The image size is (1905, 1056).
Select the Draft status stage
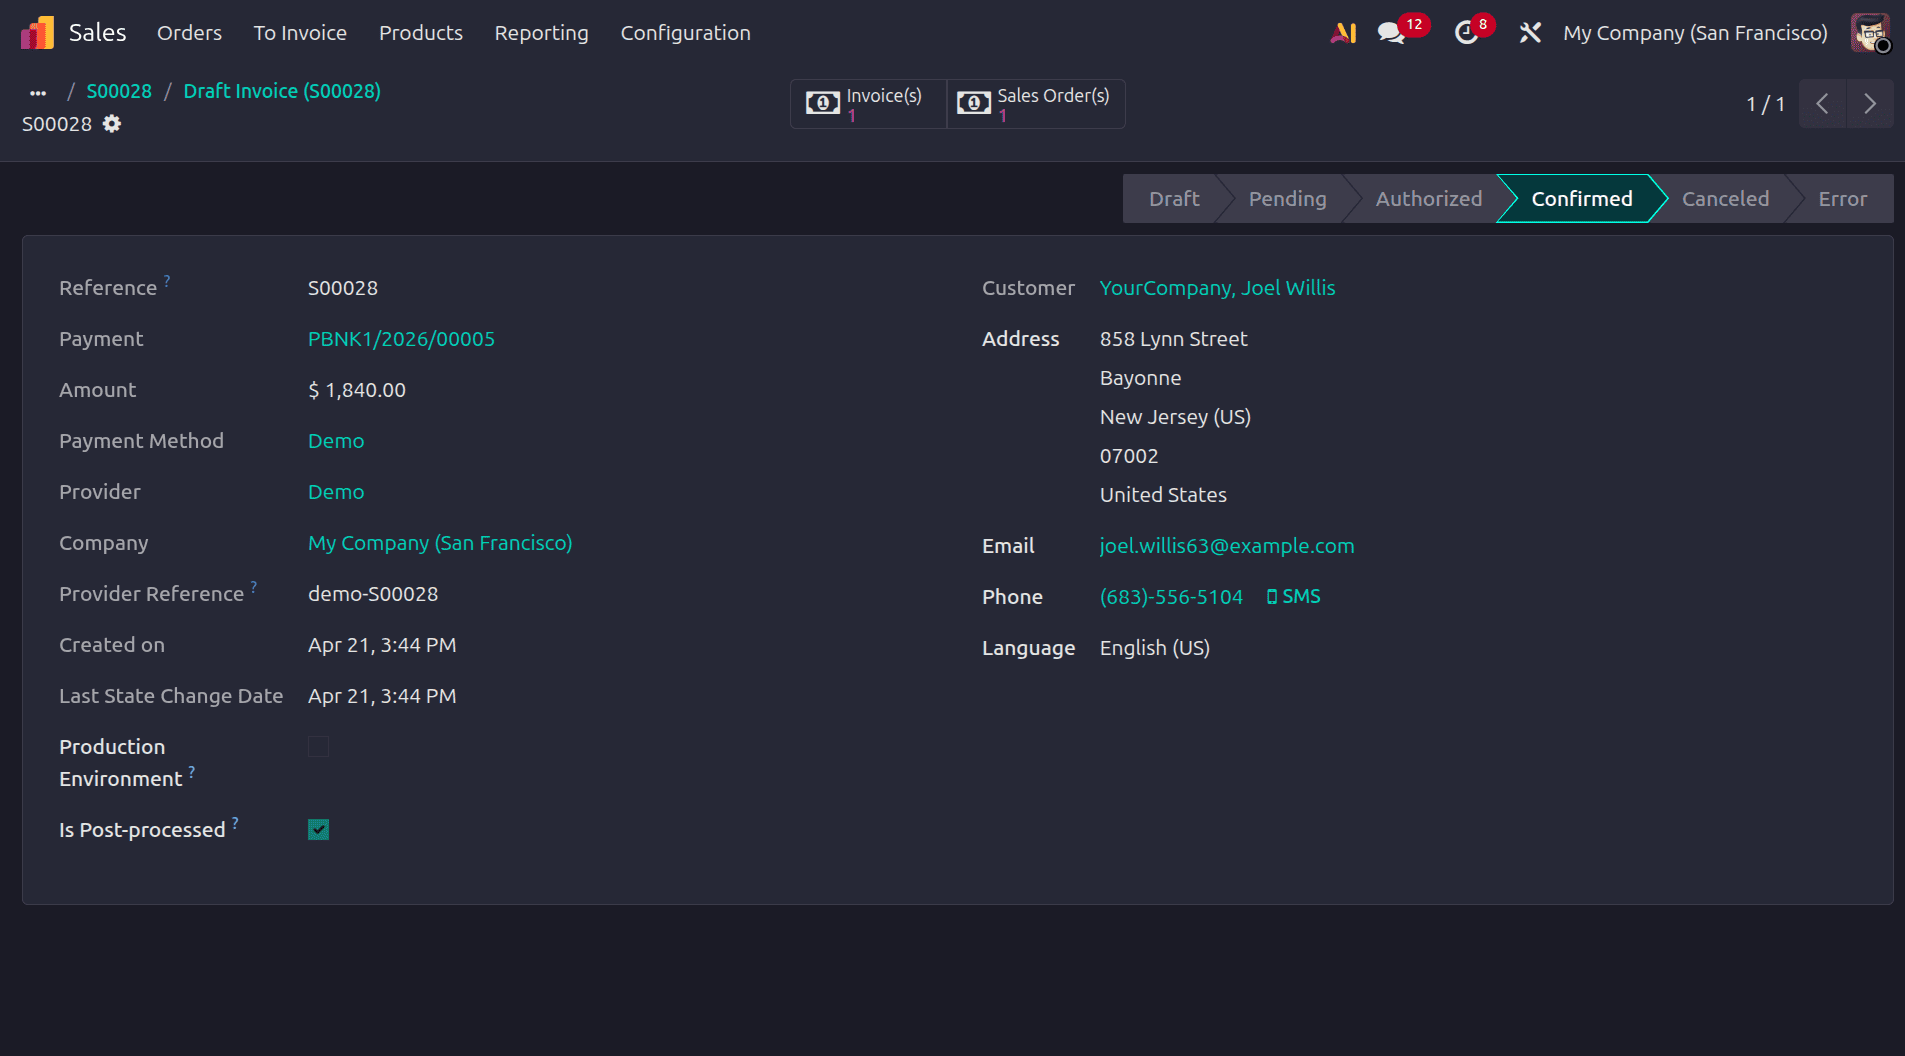[x=1173, y=199]
